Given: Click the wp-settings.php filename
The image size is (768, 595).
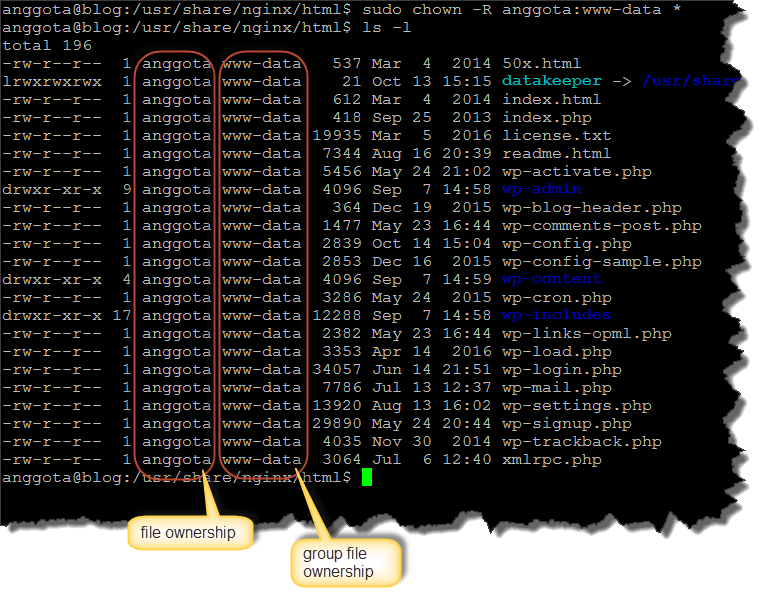Looking at the screenshot, I should point(576,406).
